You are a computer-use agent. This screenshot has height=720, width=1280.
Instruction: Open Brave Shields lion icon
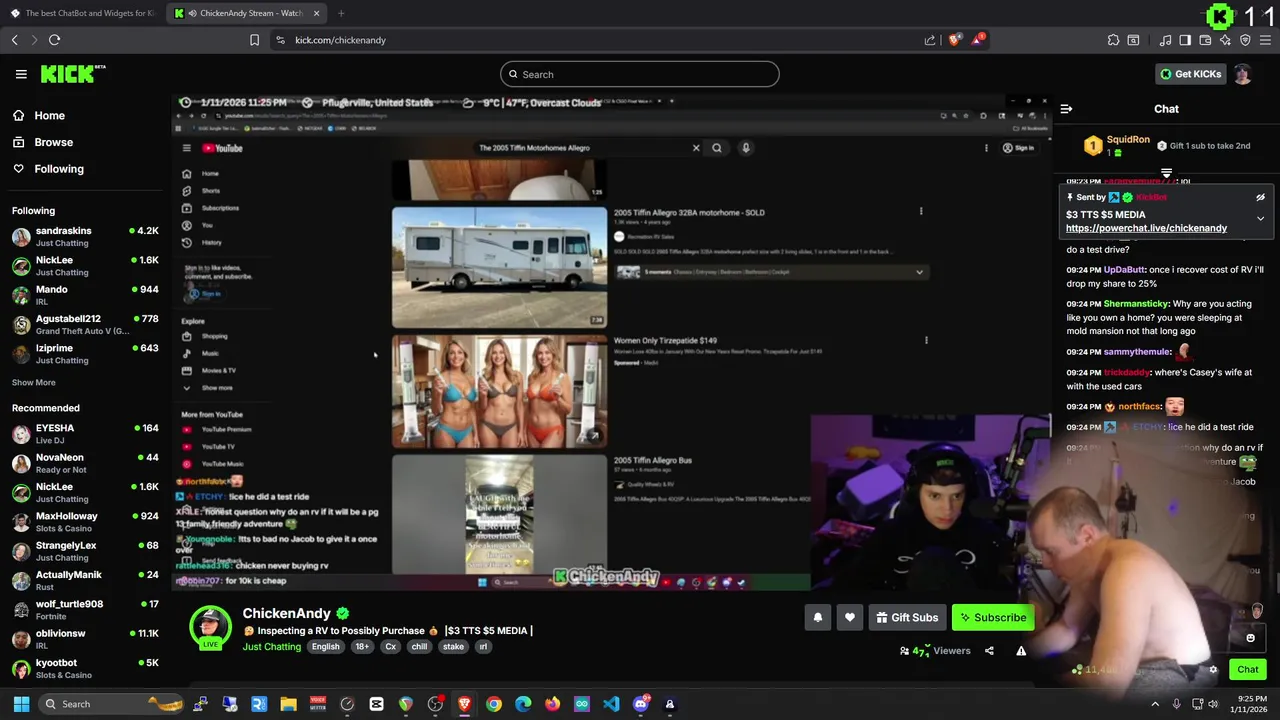954,40
